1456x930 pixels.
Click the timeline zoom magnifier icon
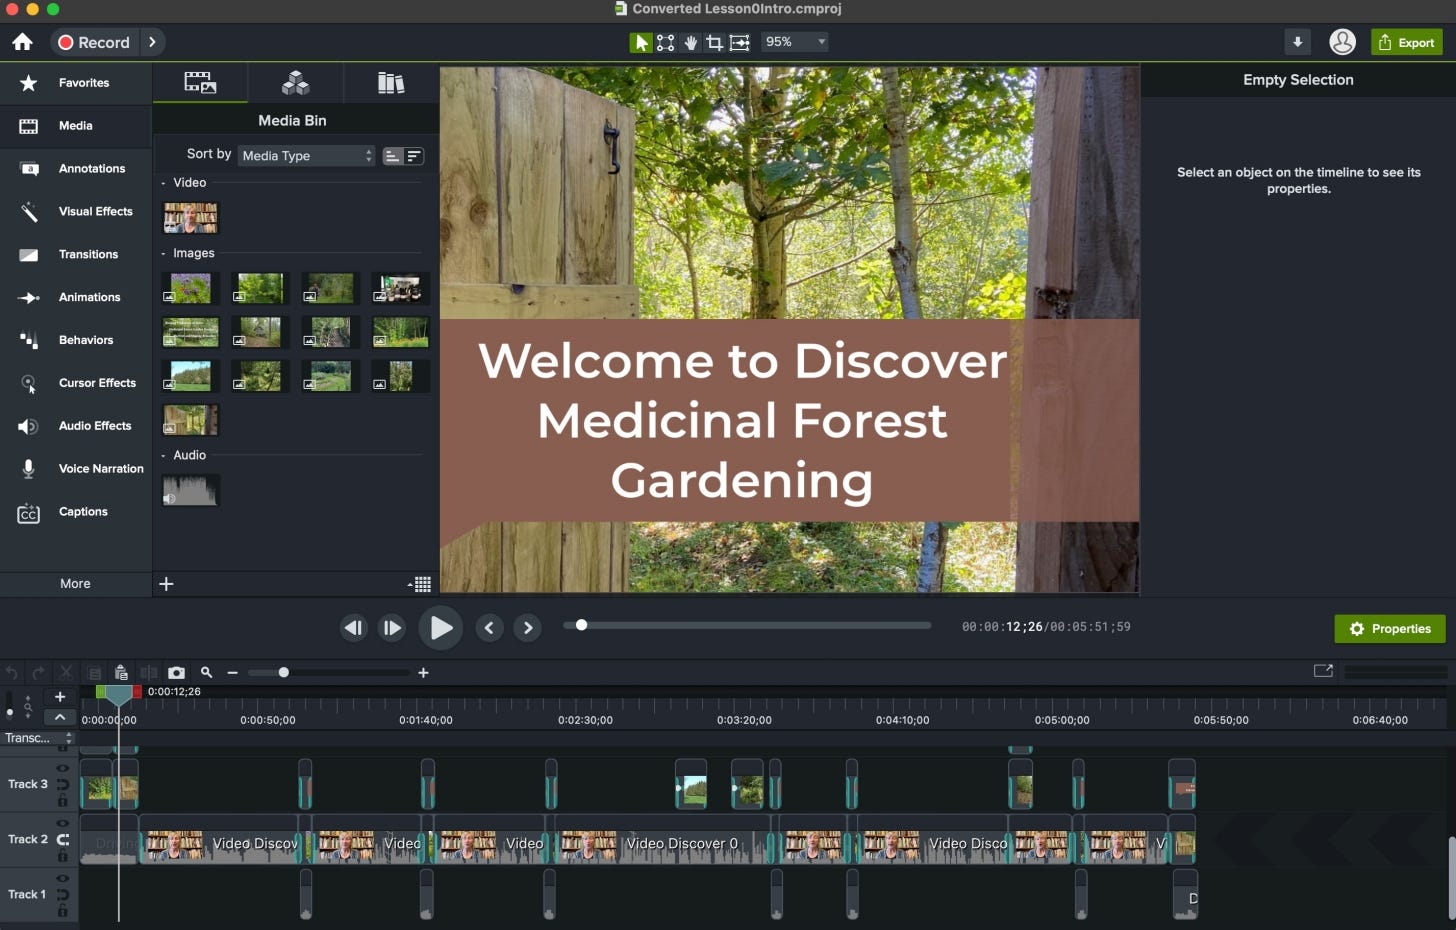point(206,673)
